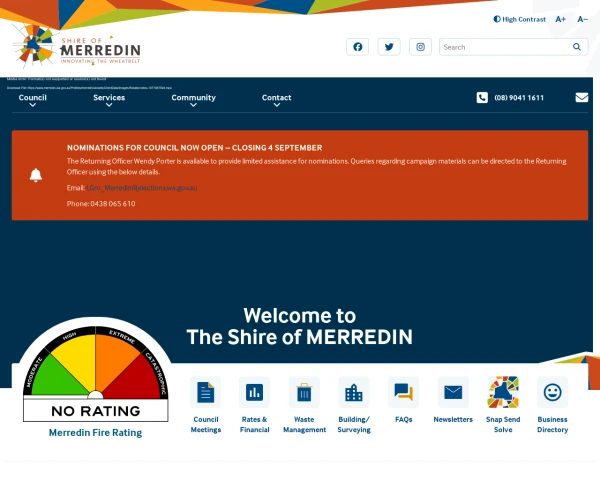
Task: Open the Newsletters envelope icon
Action: pos(453,392)
